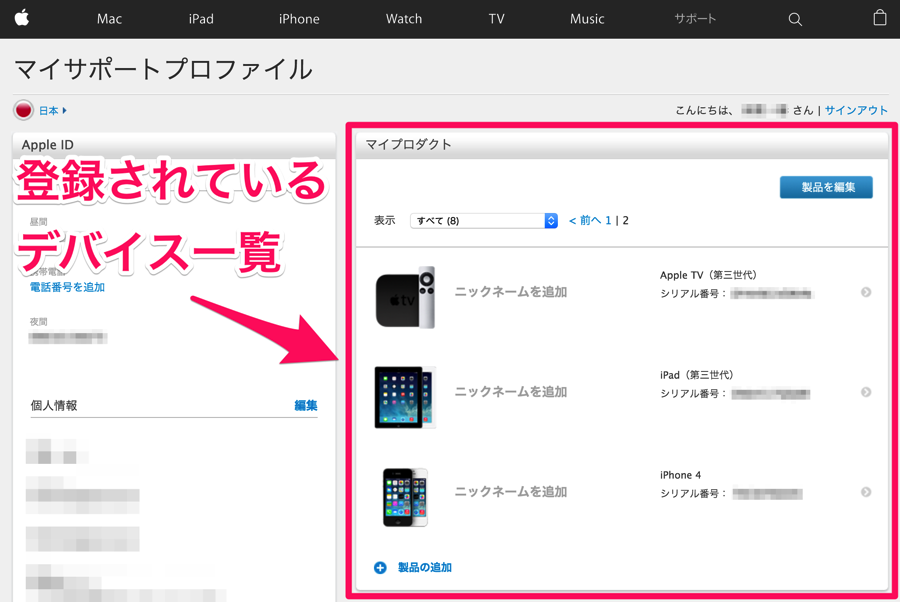
Task: Open the Watch menu item
Action: pyautogui.click(x=404, y=19)
